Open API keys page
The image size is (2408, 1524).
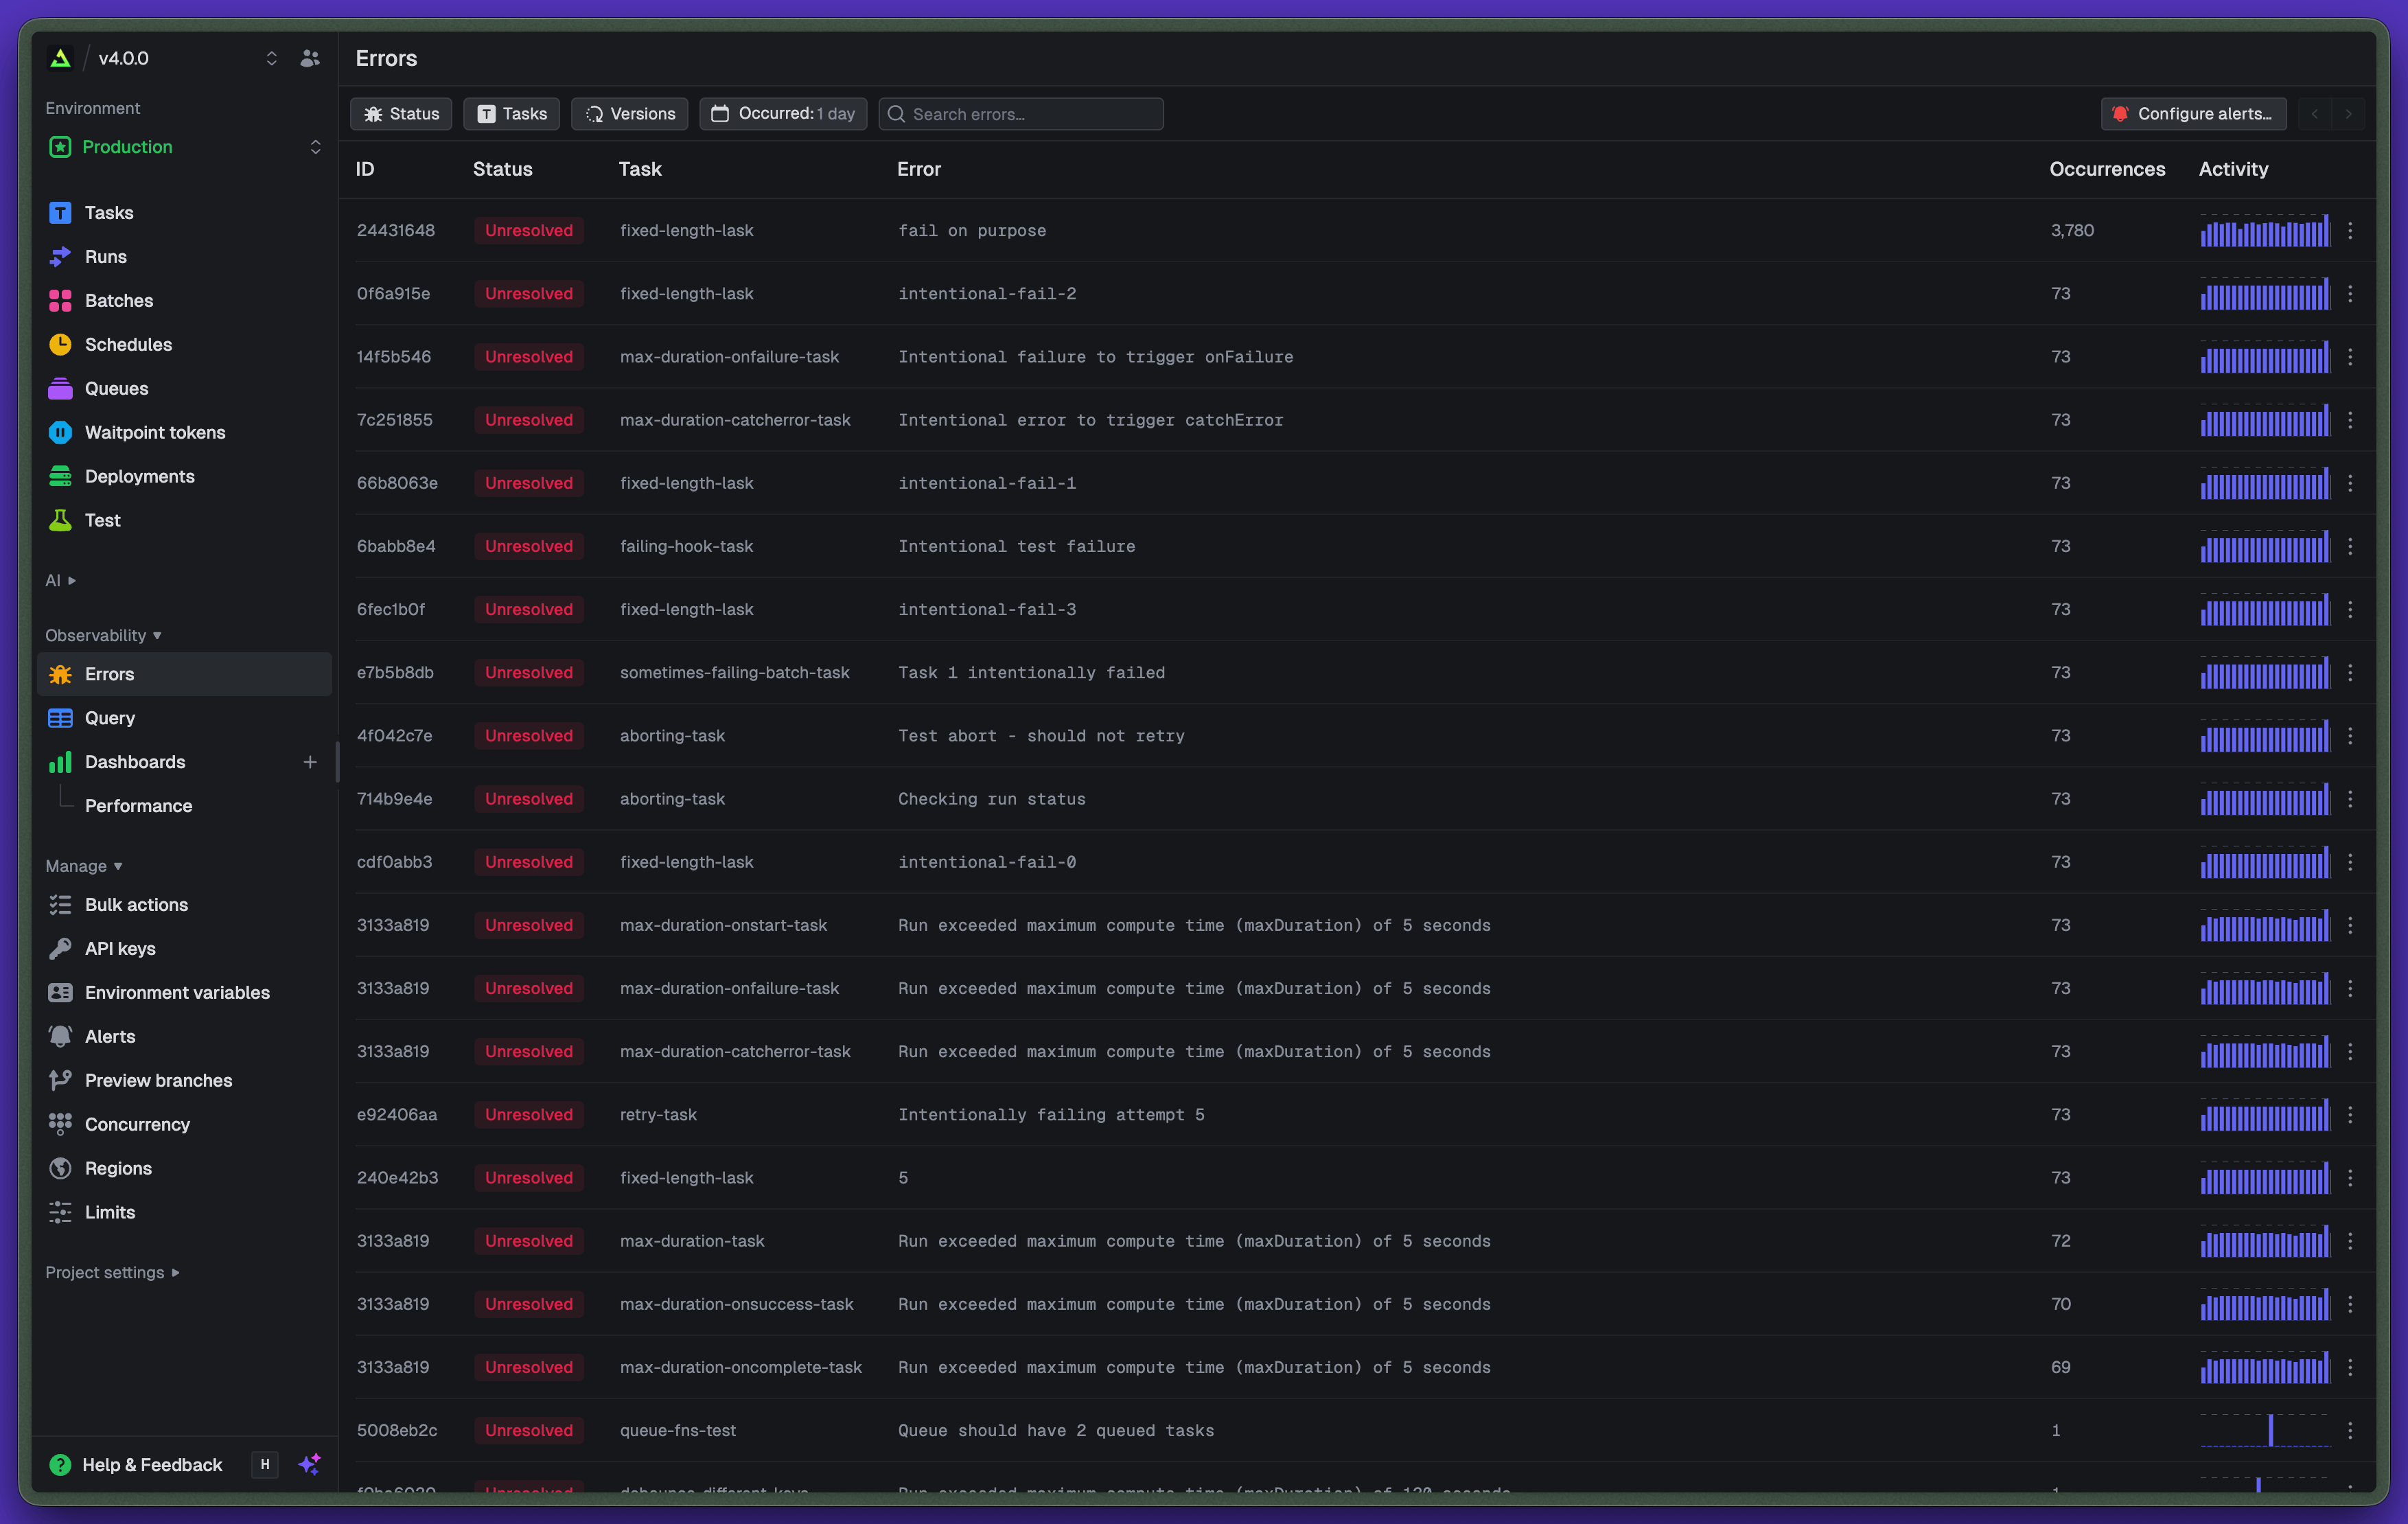coord(184,948)
